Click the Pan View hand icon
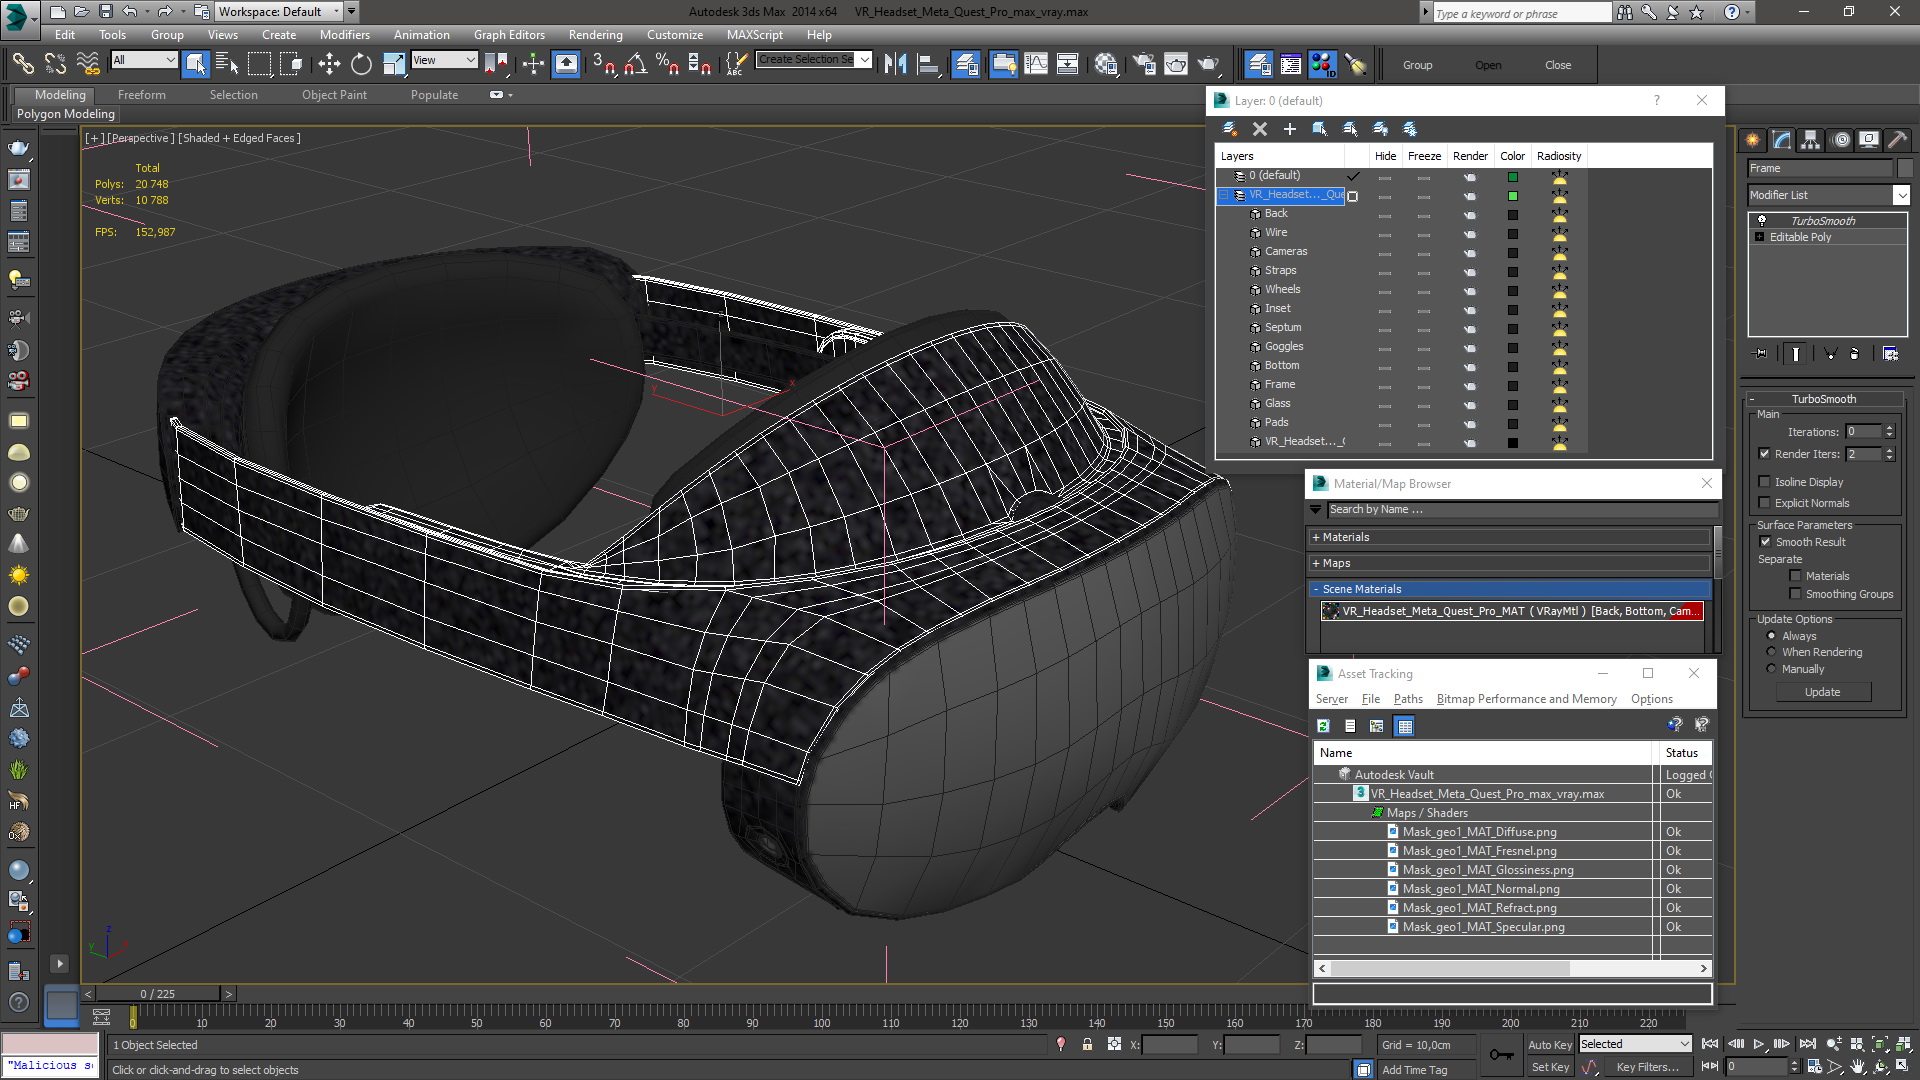The width and height of the screenshot is (1920, 1080). 1857,1067
